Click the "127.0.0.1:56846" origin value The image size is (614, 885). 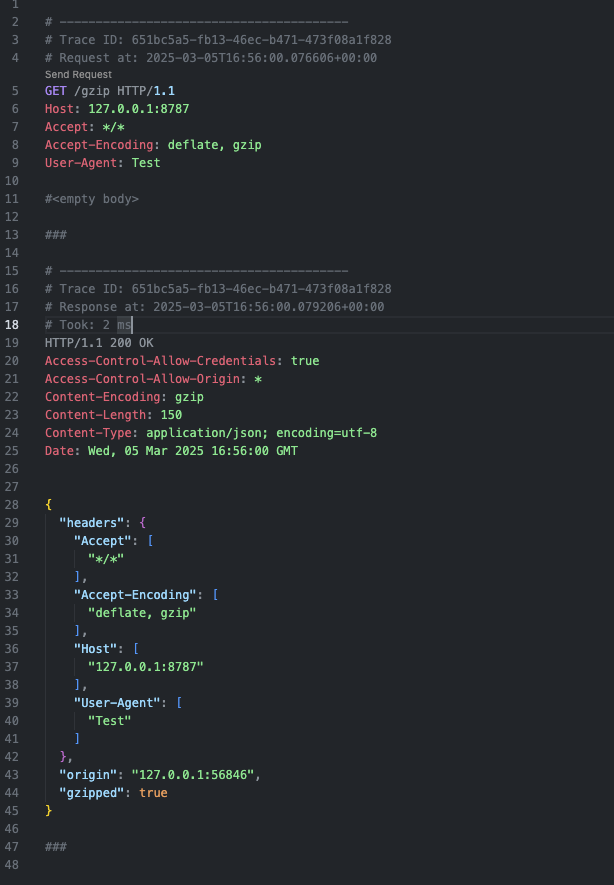pyautogui.click(x=193, y=776)
